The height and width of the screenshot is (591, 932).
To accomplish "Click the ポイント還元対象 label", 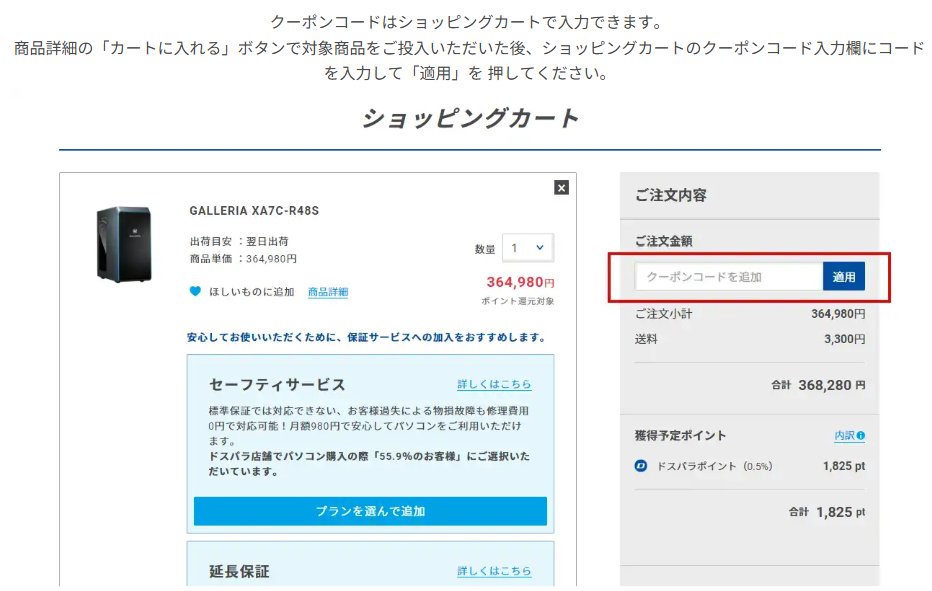I will pyautogui.click(x=518, y=301).
